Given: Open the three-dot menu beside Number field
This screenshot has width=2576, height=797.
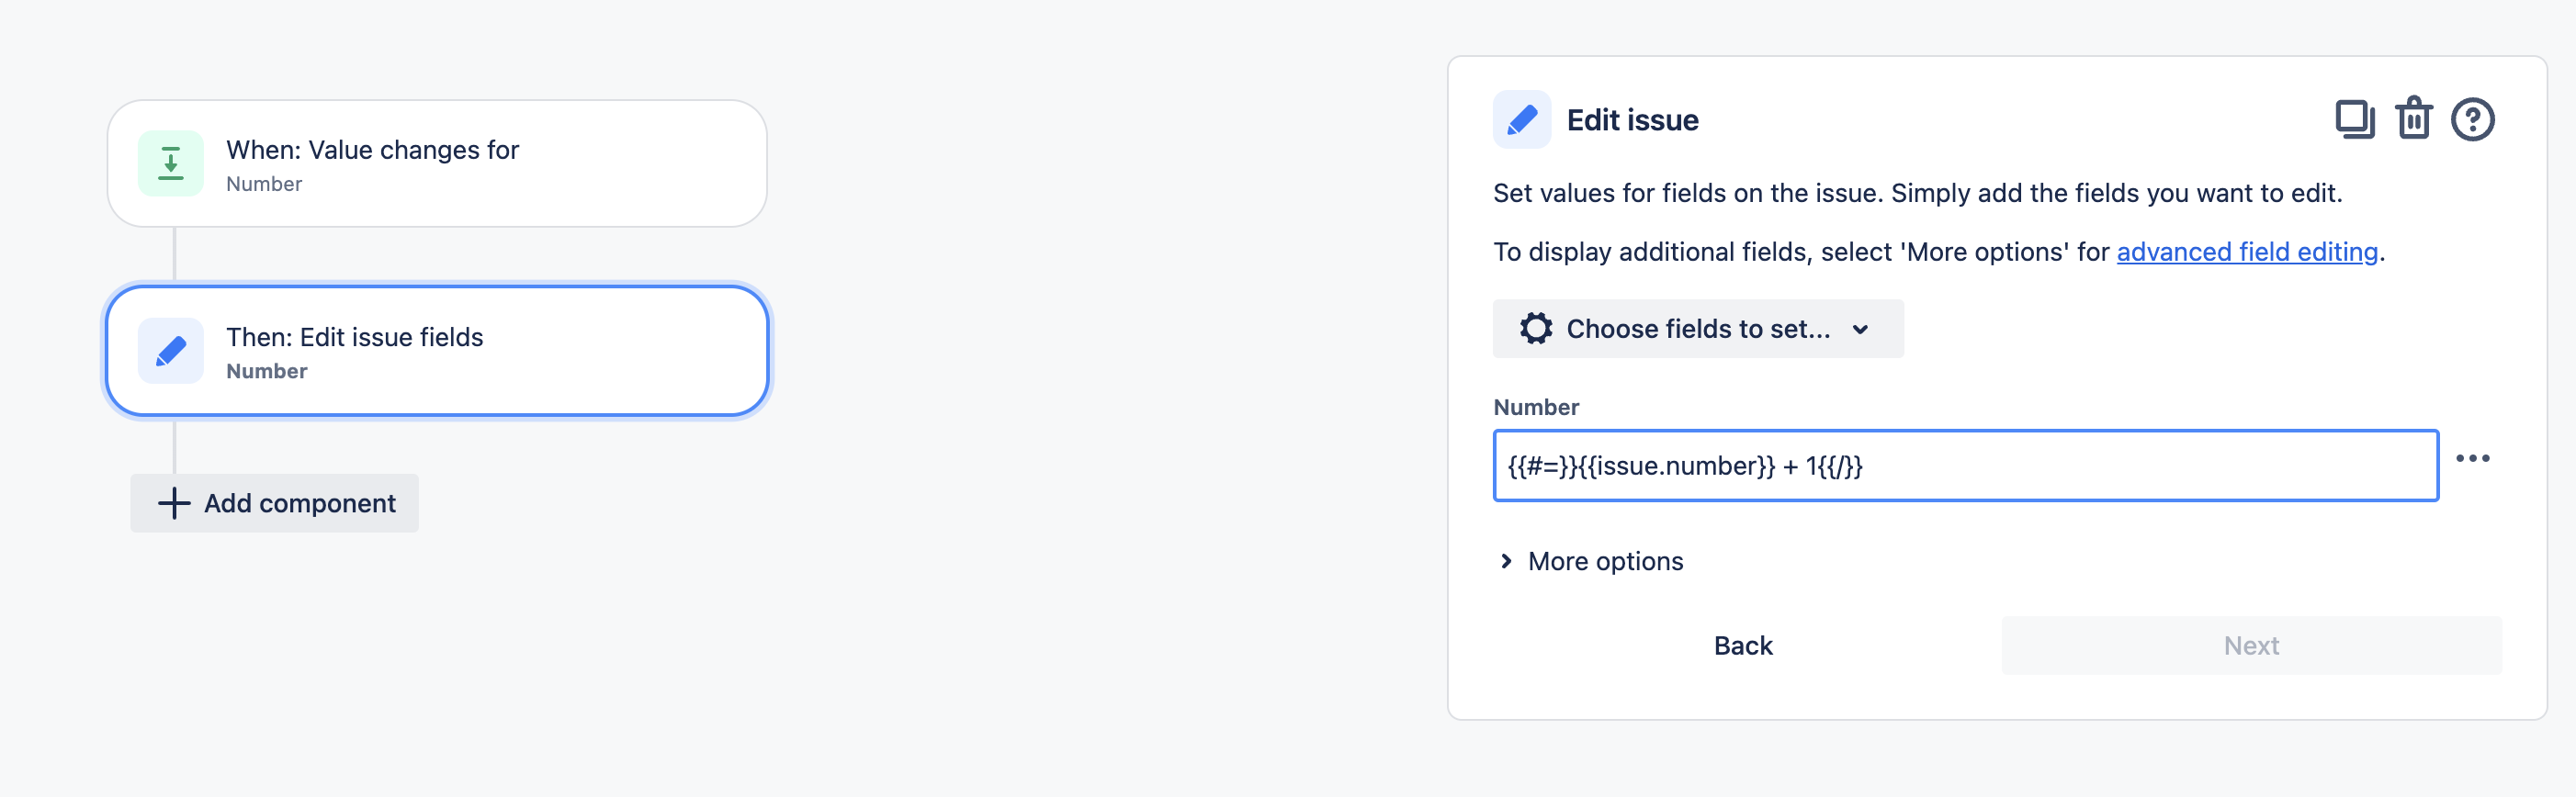Looking at the screenshot, I should [x=2472, y=459].
